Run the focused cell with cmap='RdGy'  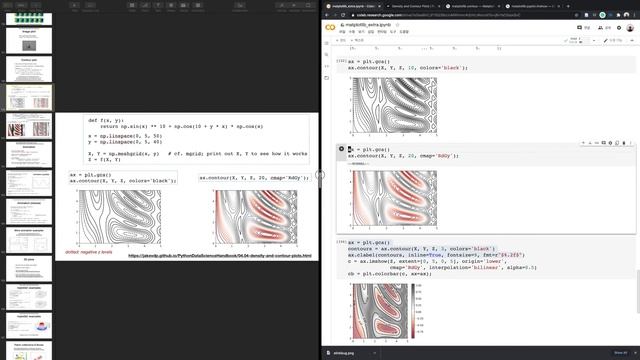pos(342,149)
